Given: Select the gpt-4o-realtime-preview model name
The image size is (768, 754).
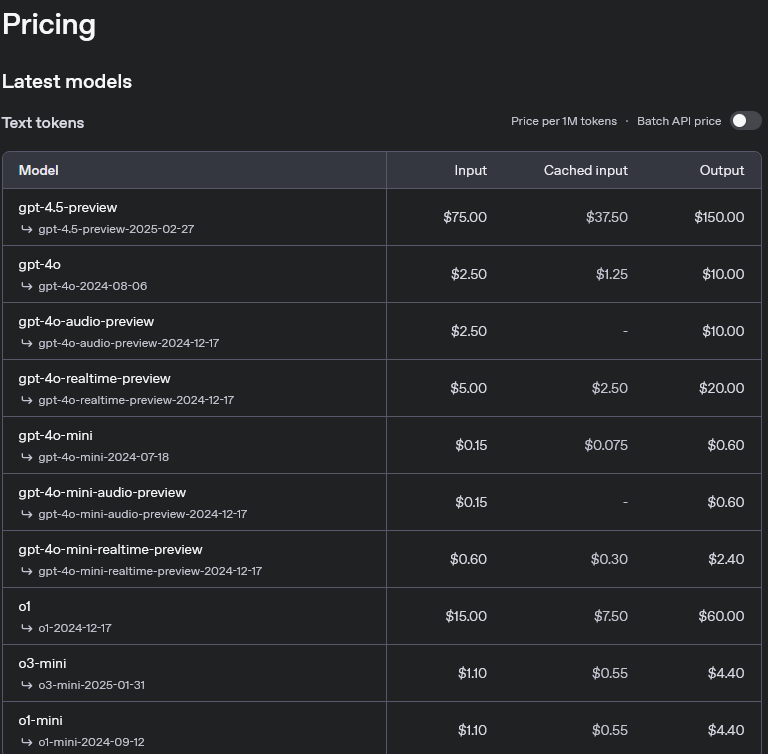Looking at the screenshot, I should (95, 379).
